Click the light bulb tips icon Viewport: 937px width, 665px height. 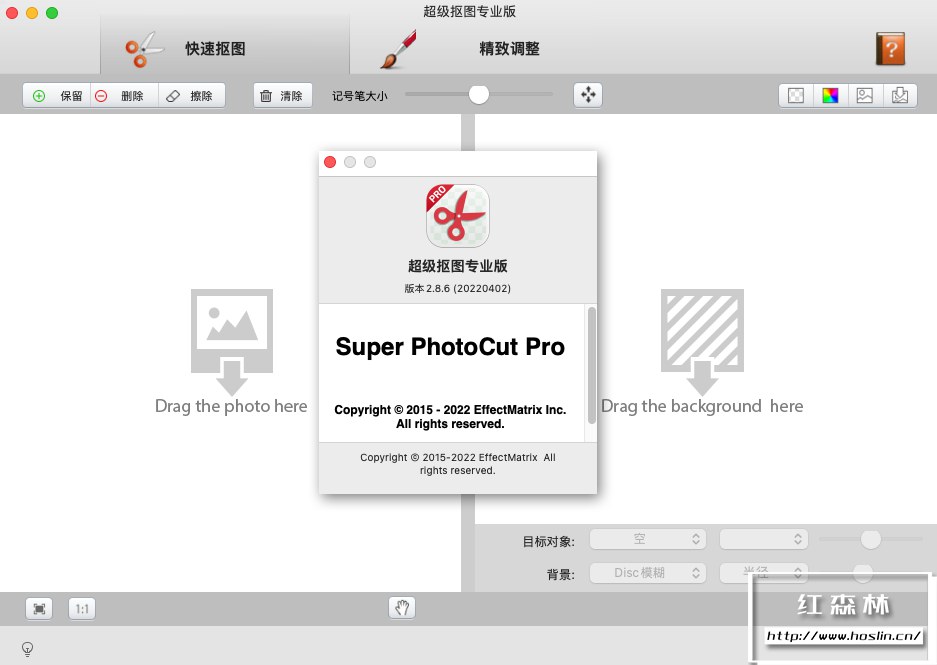(27, 649)
